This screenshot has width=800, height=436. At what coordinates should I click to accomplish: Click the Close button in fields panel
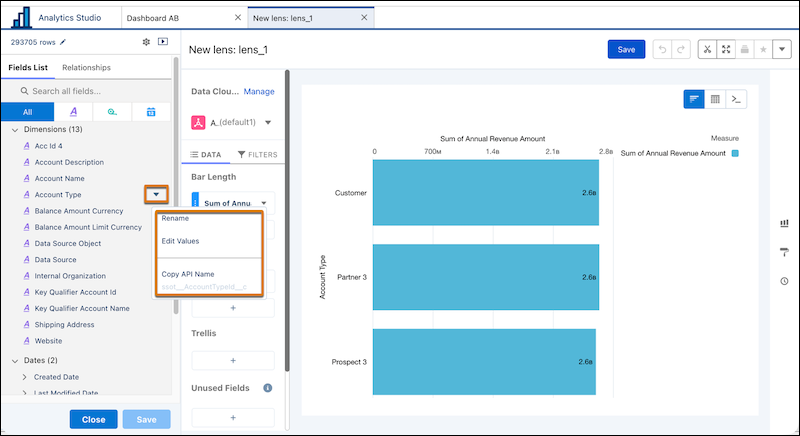tap(93, 419)
